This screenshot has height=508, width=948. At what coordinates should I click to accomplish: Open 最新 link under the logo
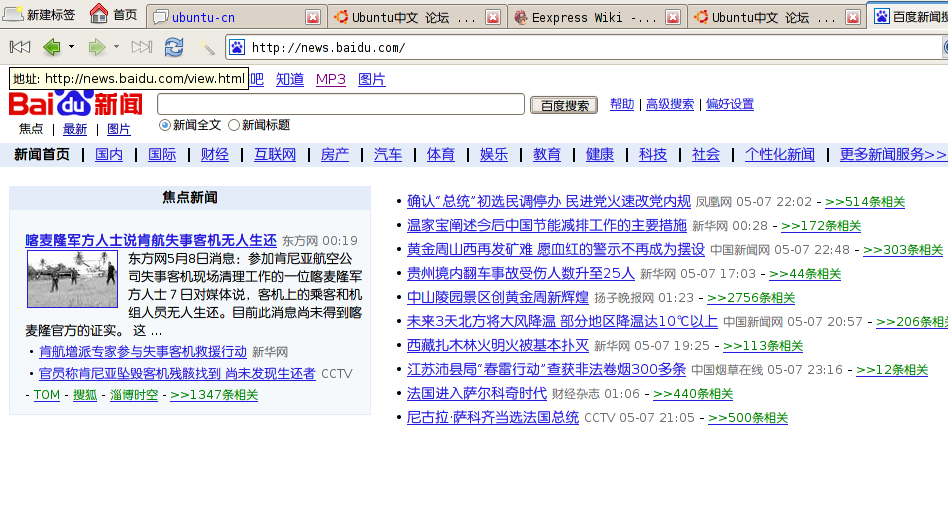(75, 129)
